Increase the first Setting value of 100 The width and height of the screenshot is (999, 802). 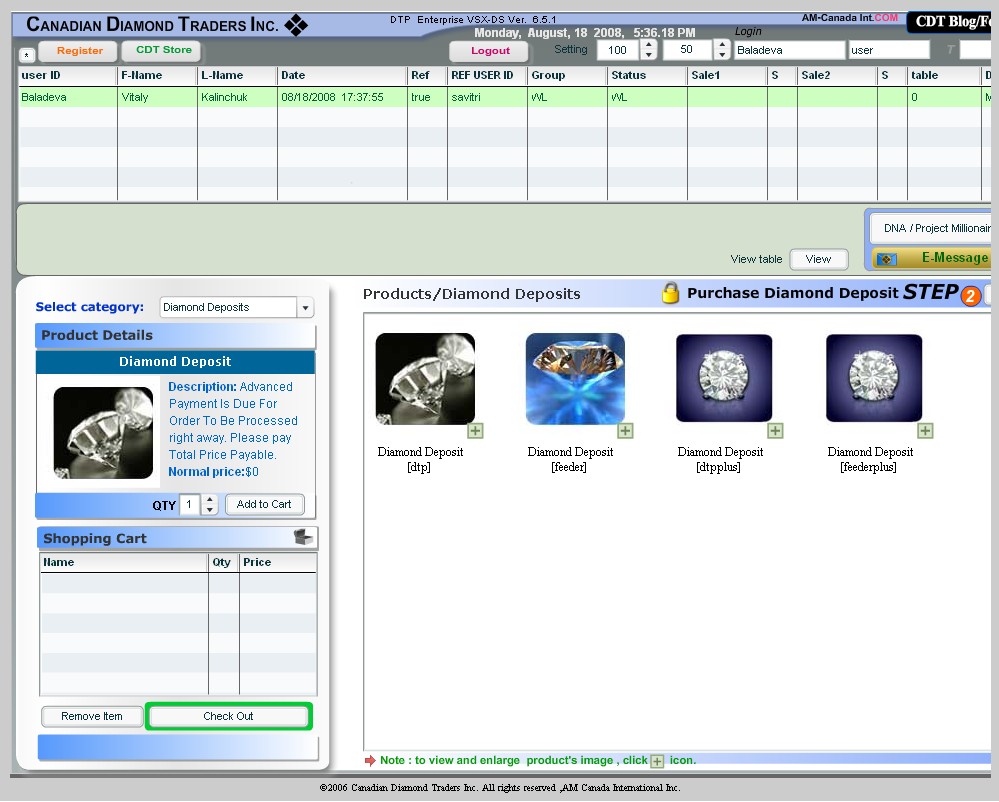(649, 45)
